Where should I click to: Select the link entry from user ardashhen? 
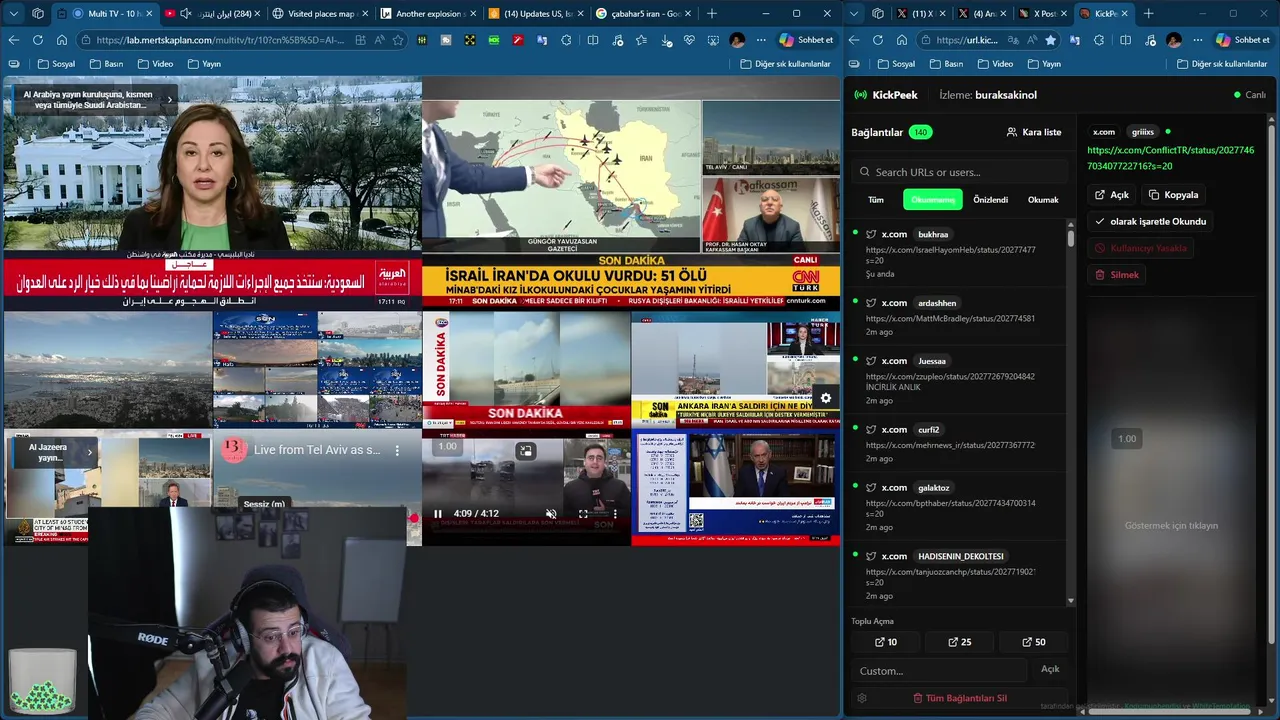pos(955,317)
